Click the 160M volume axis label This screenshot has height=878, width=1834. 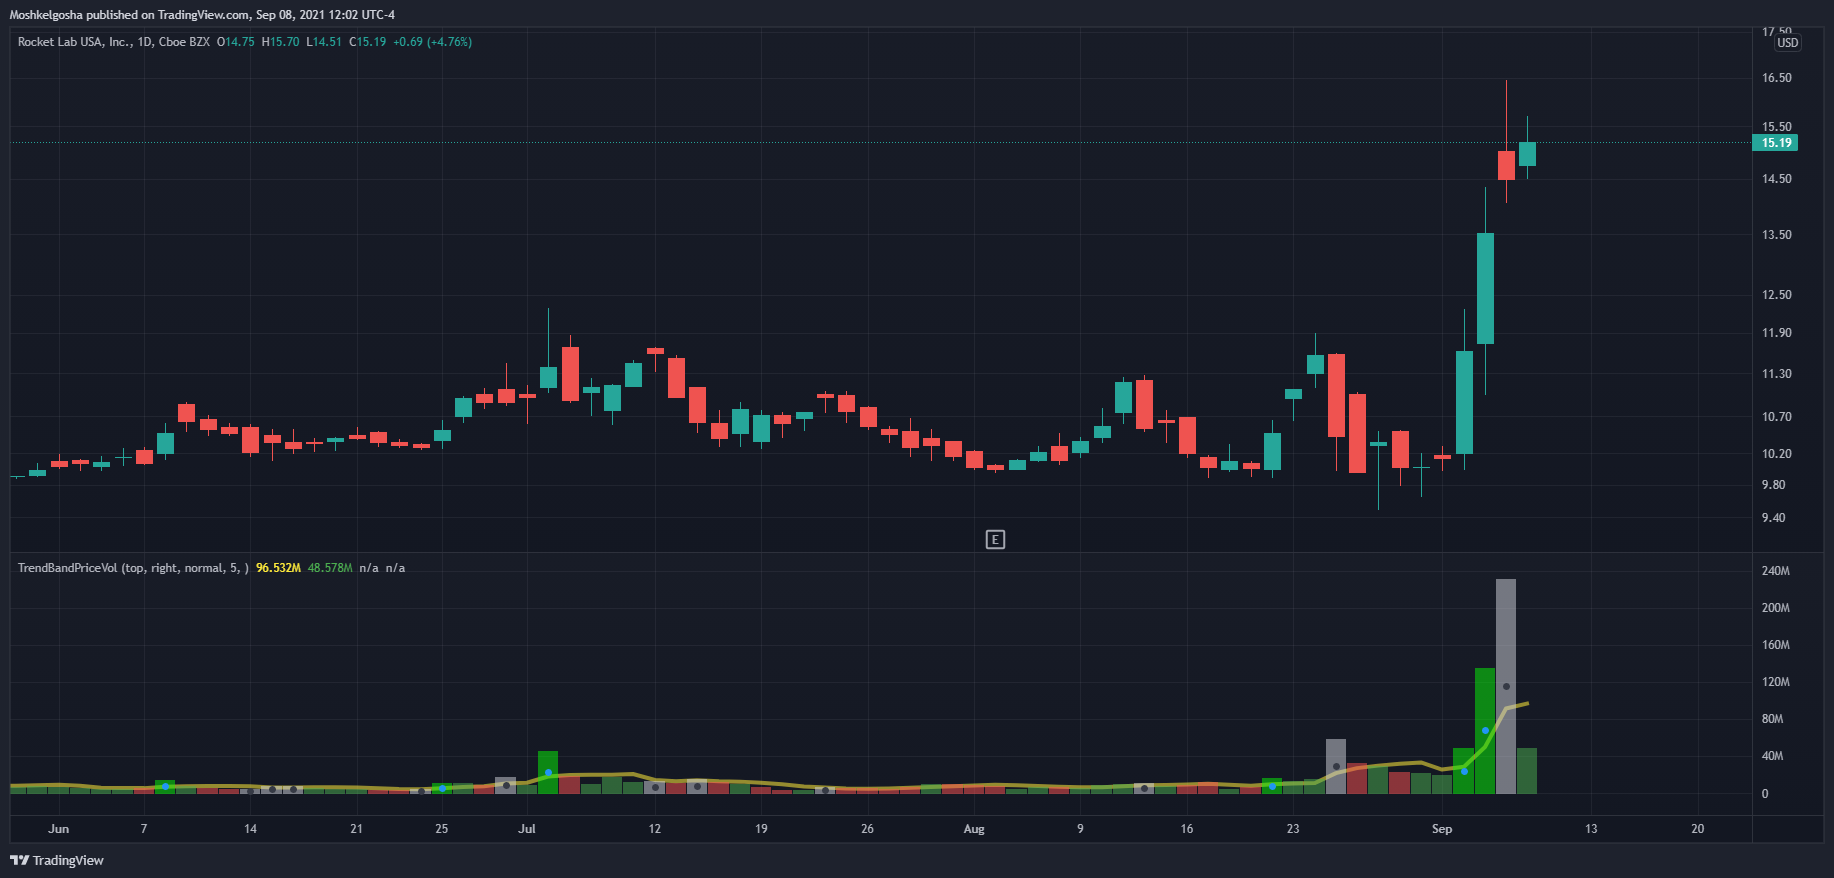[1775, 645]
